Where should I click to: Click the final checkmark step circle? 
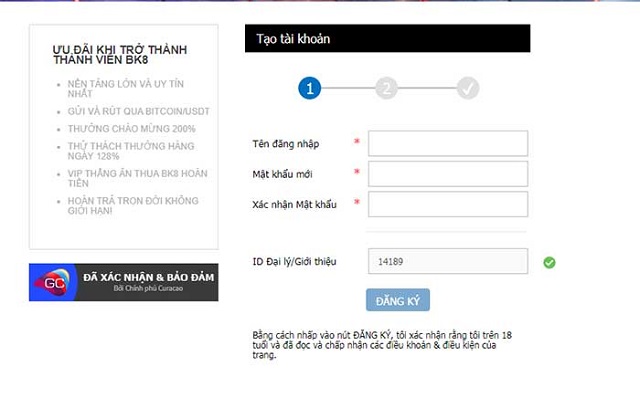[x=468, y=88]
